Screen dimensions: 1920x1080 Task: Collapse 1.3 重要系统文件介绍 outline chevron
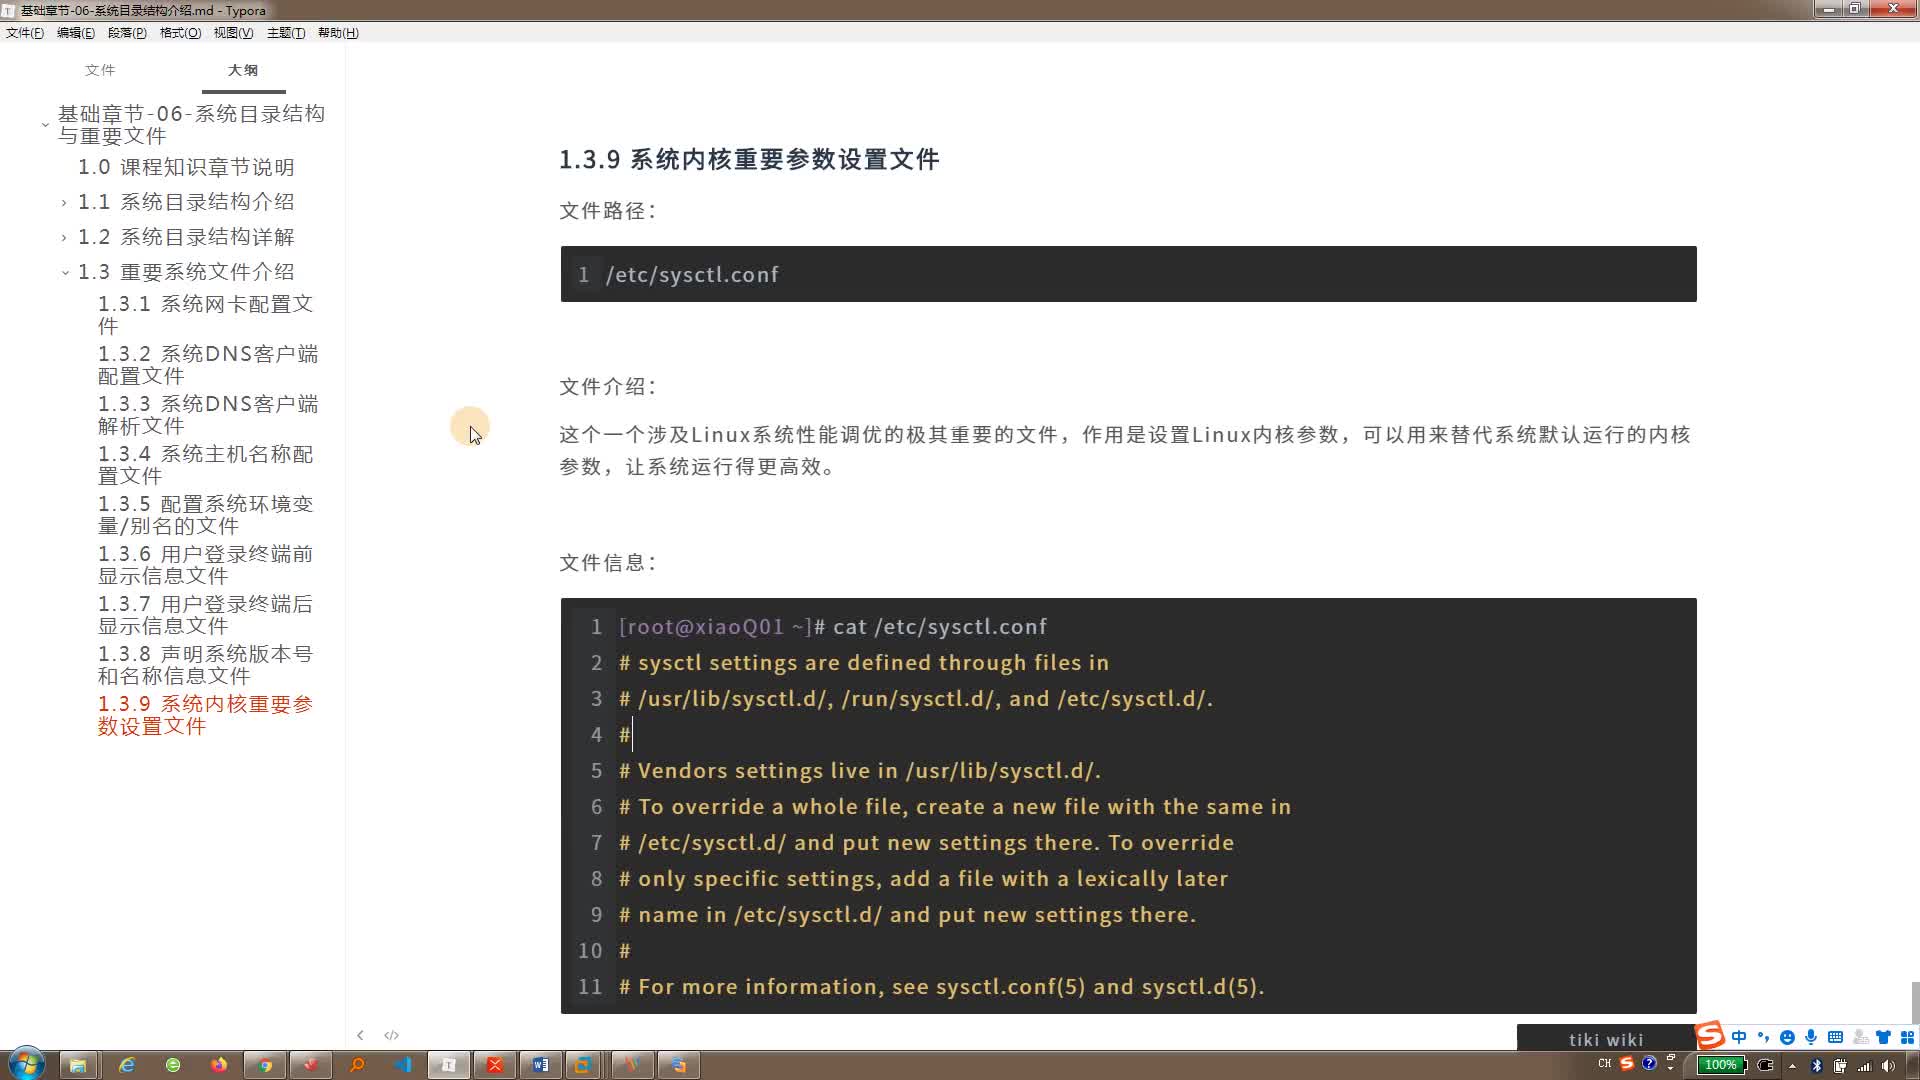(x=64, y=272)
